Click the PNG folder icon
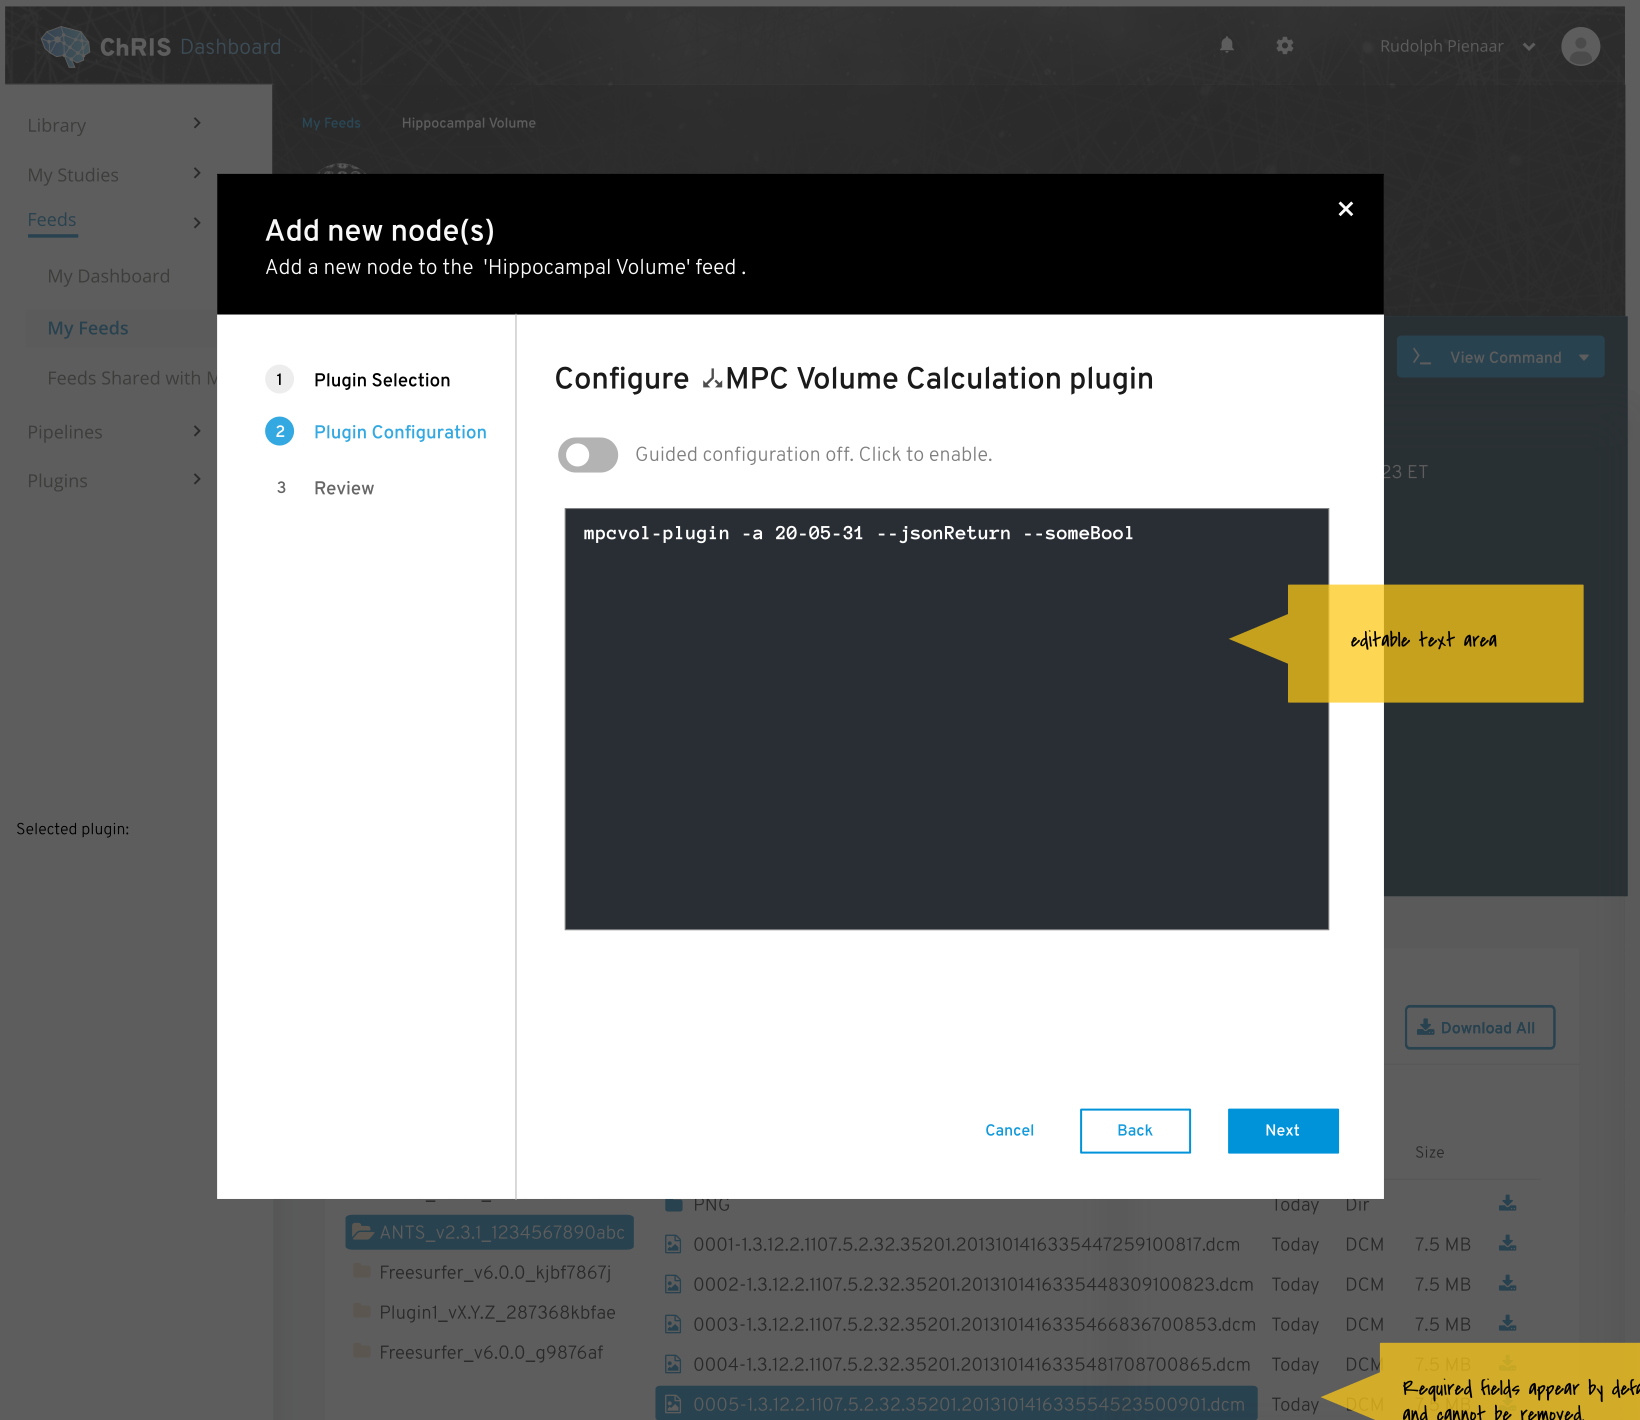The height and width of the screenshot is (1420, 1640). 674,1205
